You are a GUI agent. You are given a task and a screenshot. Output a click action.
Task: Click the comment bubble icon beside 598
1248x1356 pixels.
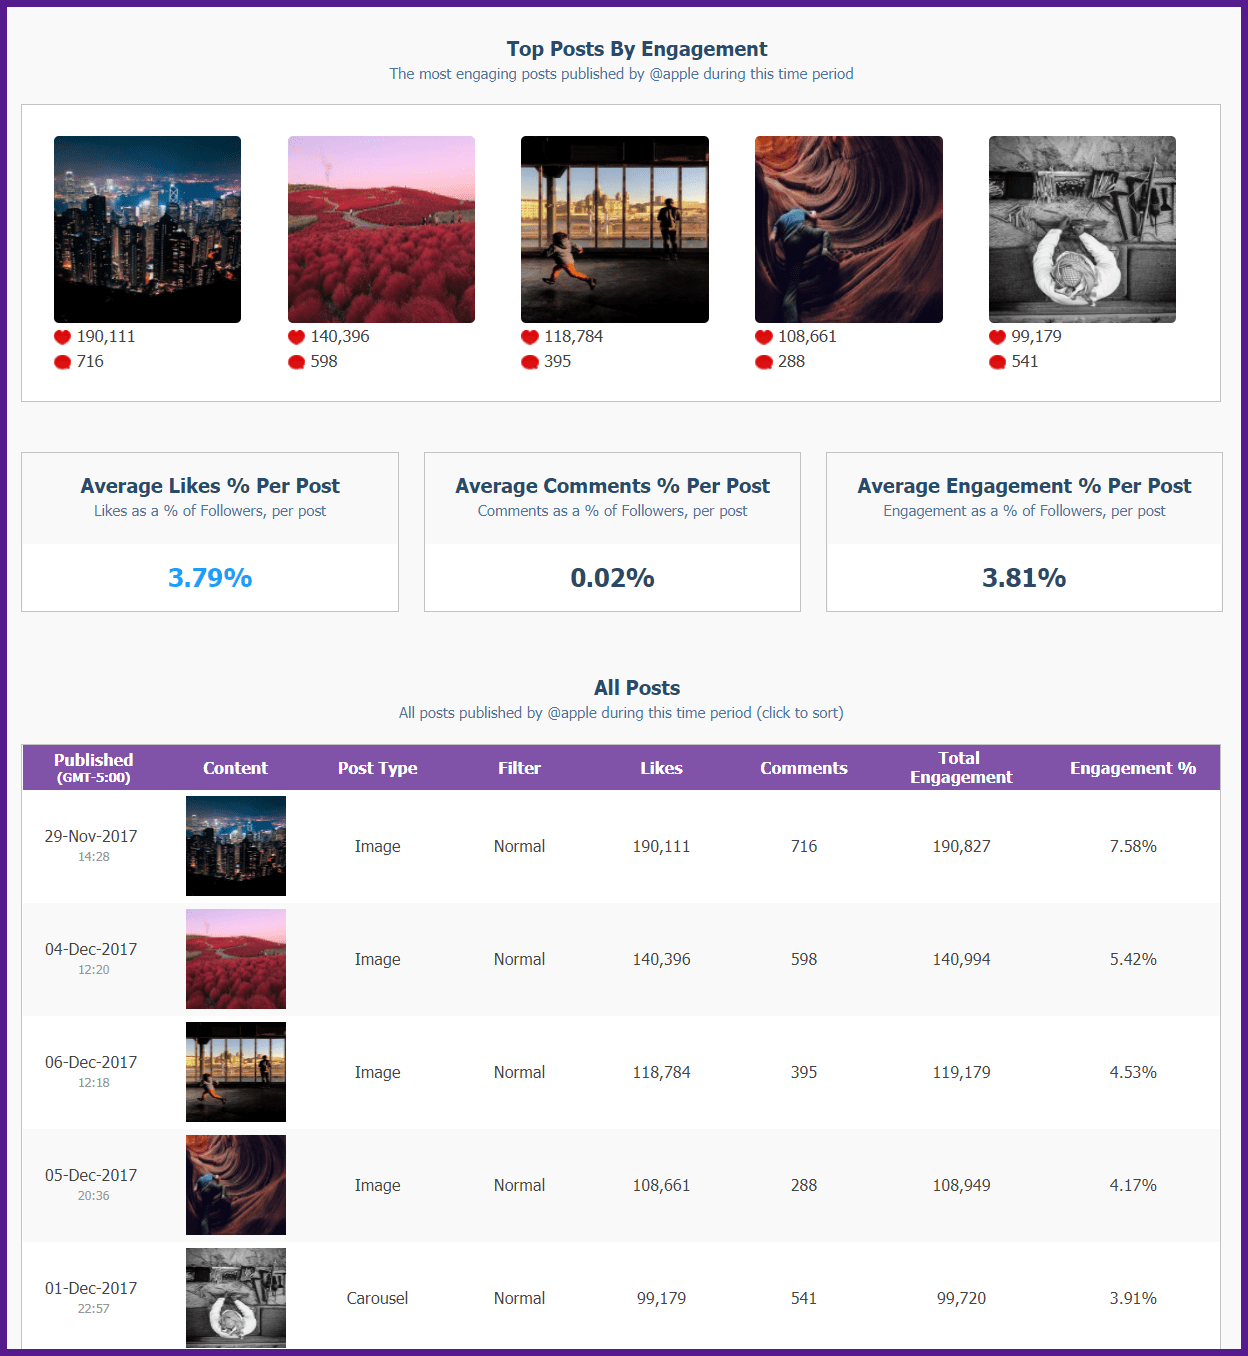pos(296,362)
